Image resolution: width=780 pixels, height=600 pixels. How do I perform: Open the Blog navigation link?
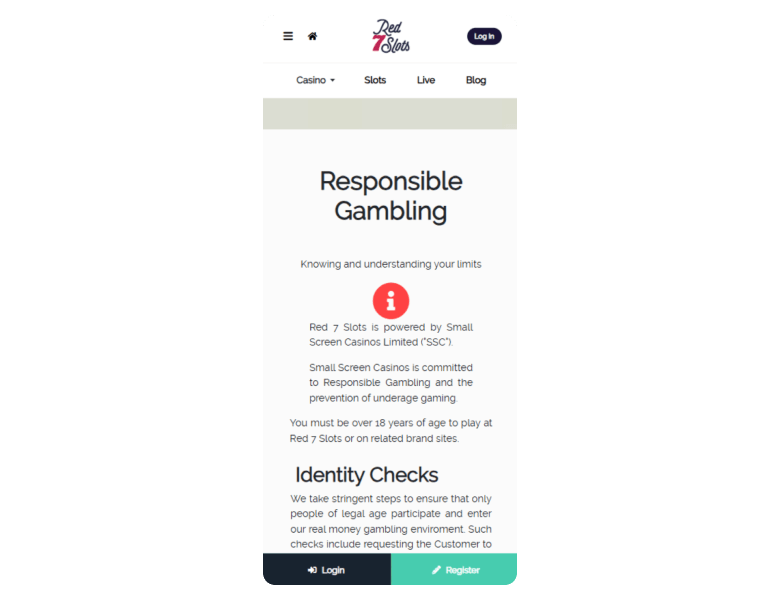tap(476, 80)
